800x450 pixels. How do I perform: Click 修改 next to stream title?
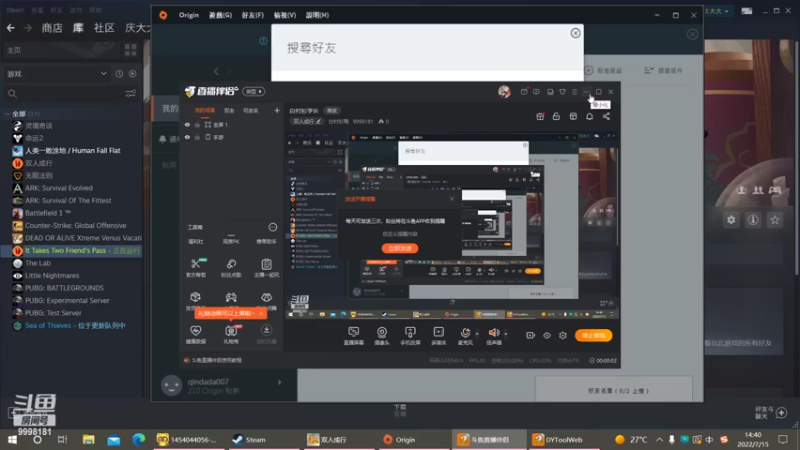[x=332, y=111]
